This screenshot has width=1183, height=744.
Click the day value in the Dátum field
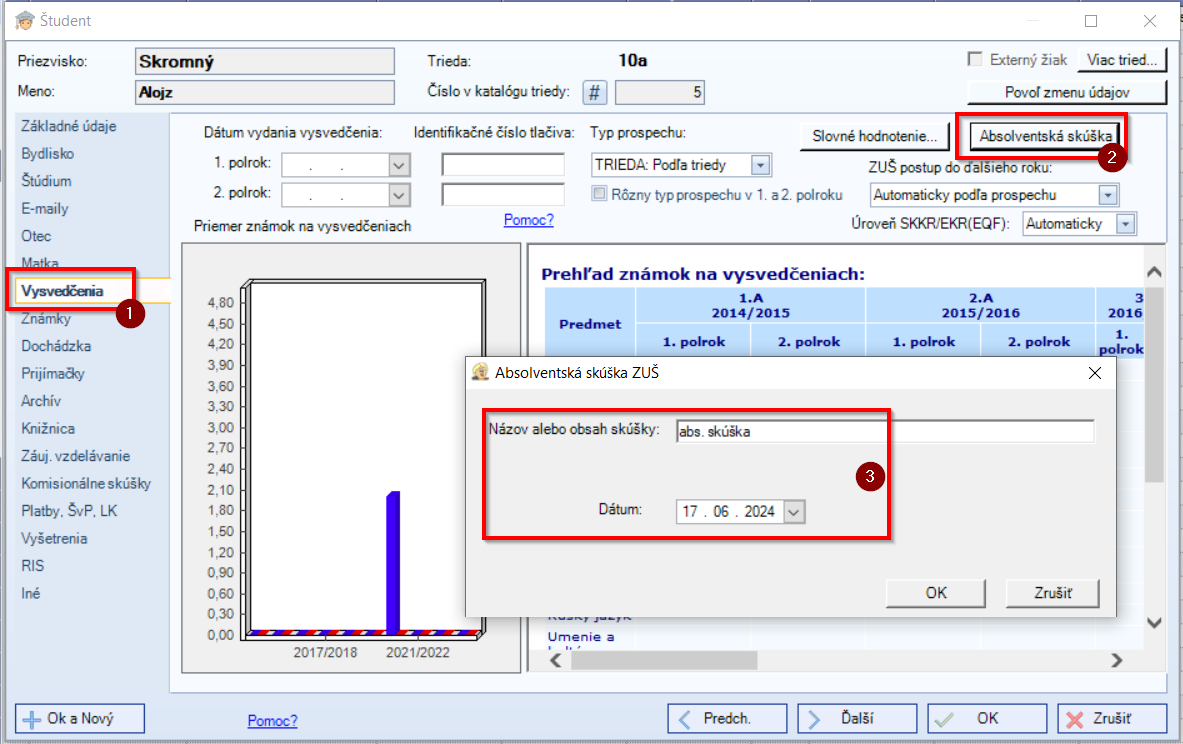click(x=690, y=512)
